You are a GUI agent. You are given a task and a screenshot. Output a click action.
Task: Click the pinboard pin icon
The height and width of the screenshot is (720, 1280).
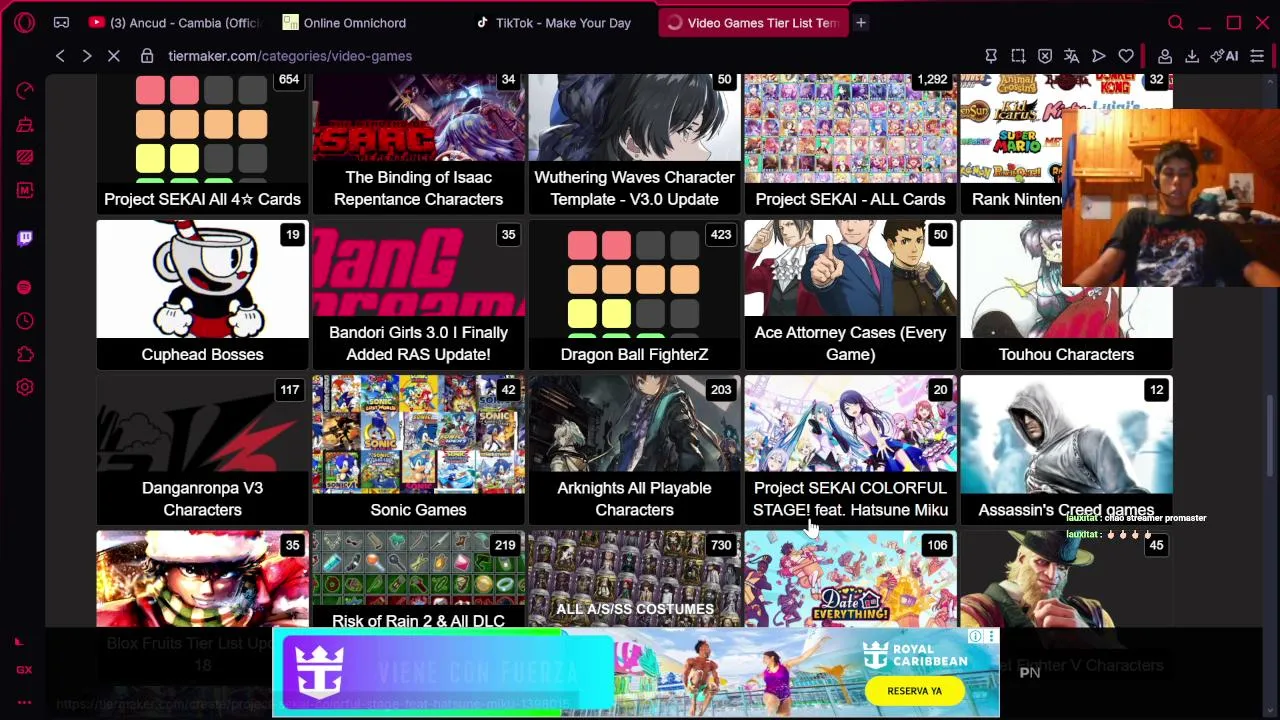pos(991,56)
